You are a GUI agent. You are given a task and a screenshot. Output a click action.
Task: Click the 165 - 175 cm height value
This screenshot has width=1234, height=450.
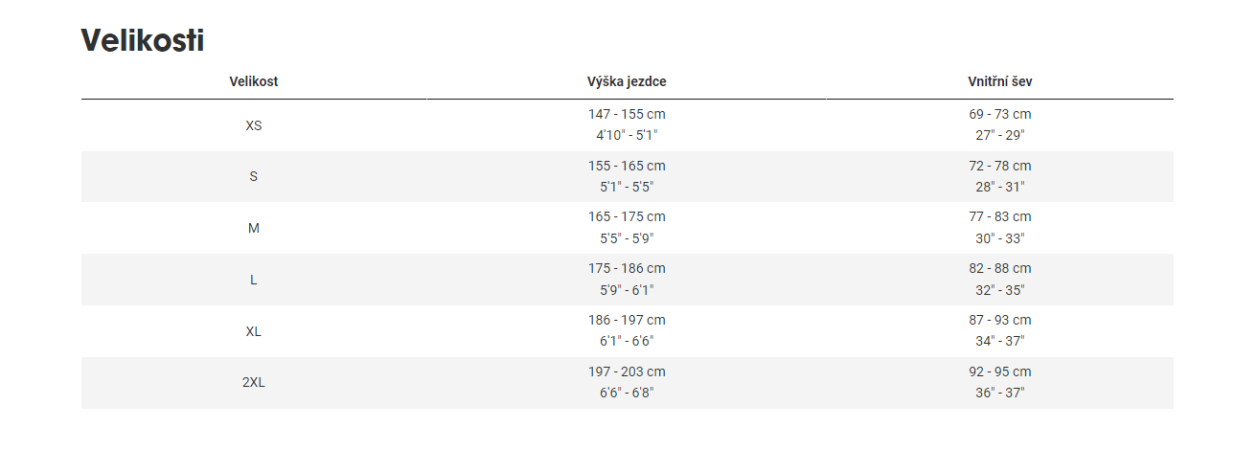626,217
